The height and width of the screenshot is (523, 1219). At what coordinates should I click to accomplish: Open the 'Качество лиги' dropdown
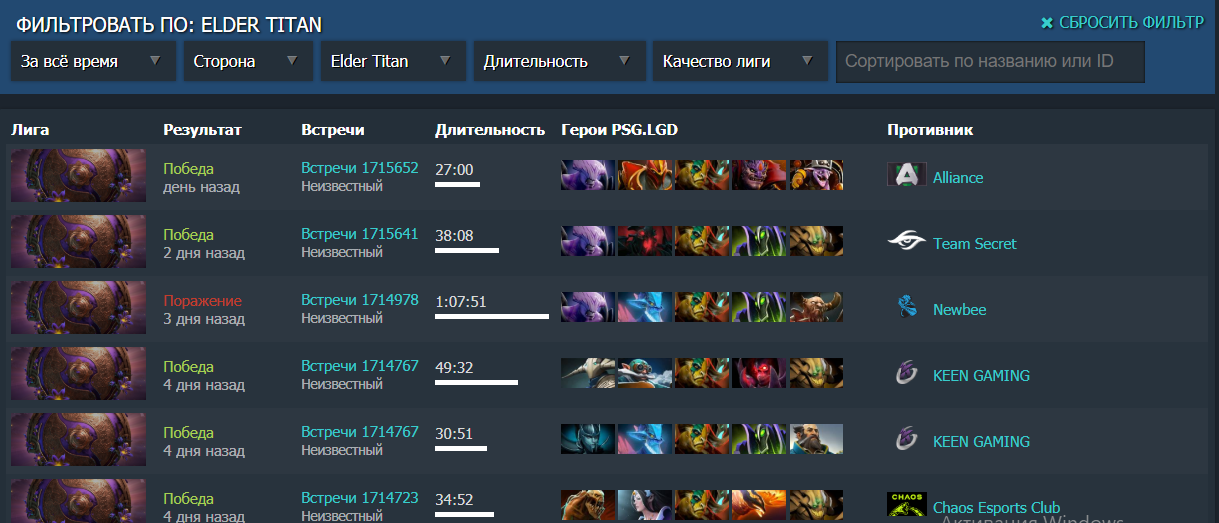740,61
